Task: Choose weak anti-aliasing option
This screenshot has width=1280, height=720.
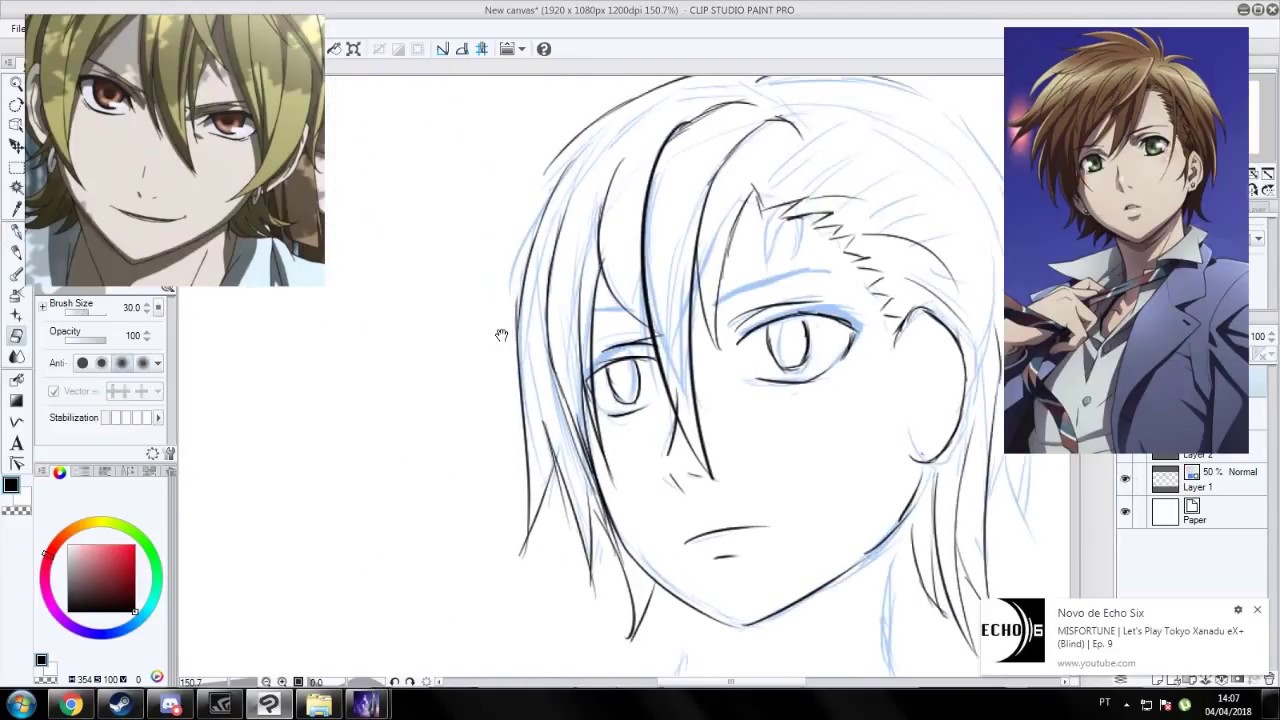Action: click(x=102, y=363)
